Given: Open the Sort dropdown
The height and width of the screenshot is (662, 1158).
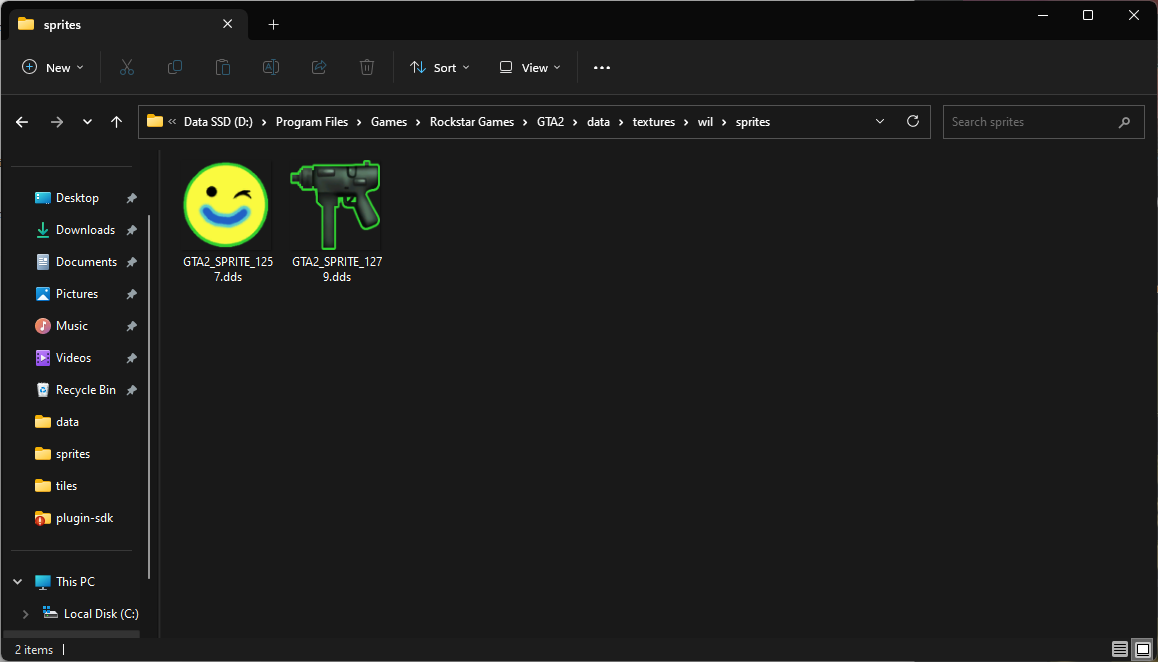Looking at the screenshot, I should point(439,67).
